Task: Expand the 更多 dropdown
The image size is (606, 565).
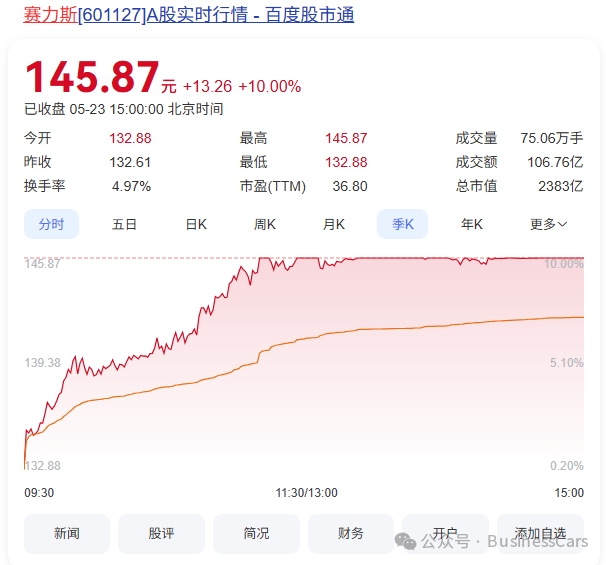Action: coord(548,224)
